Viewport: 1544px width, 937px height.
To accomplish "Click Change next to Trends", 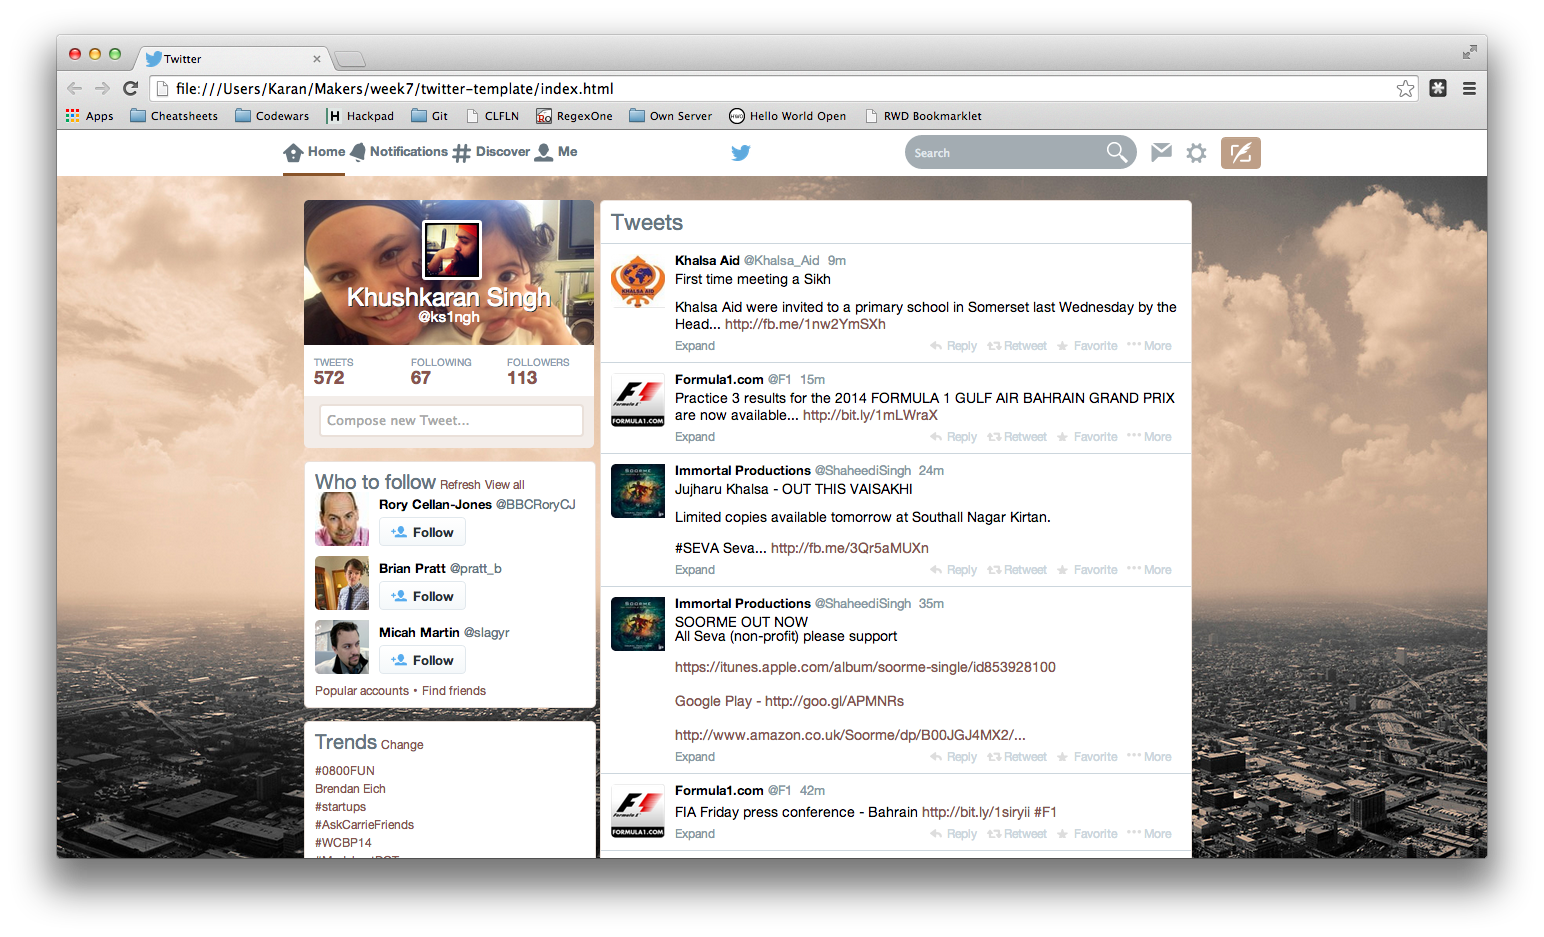I will pyautogui.click(x=402, y=745).
